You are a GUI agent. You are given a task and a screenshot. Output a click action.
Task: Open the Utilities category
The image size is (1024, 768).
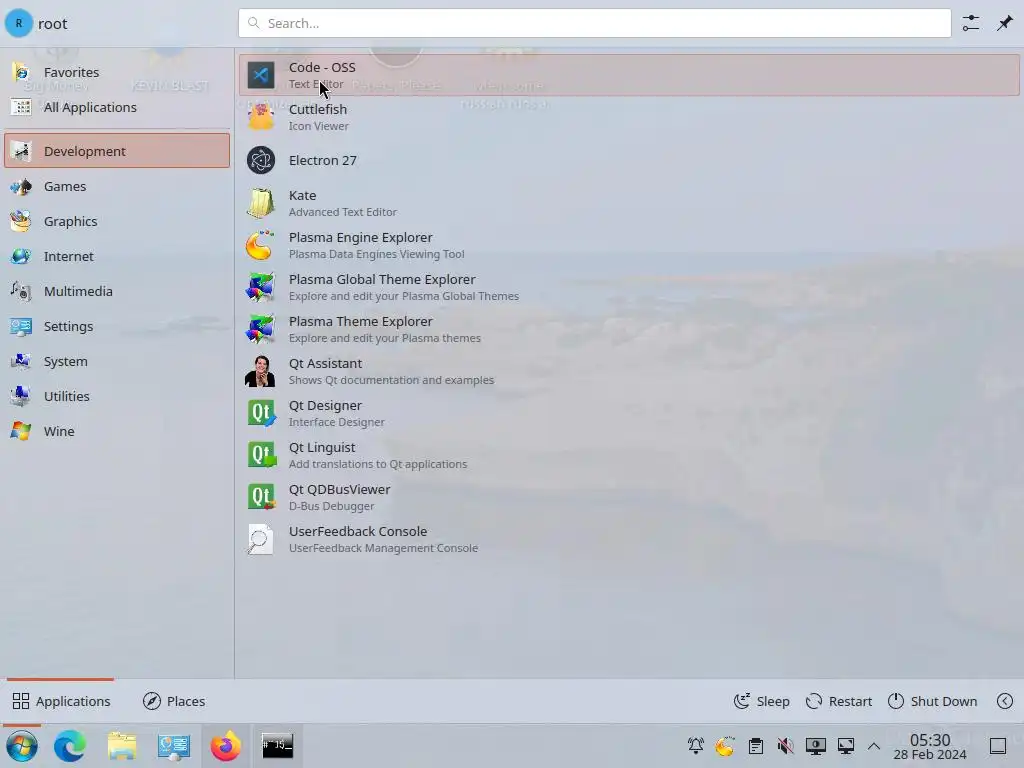117,396
